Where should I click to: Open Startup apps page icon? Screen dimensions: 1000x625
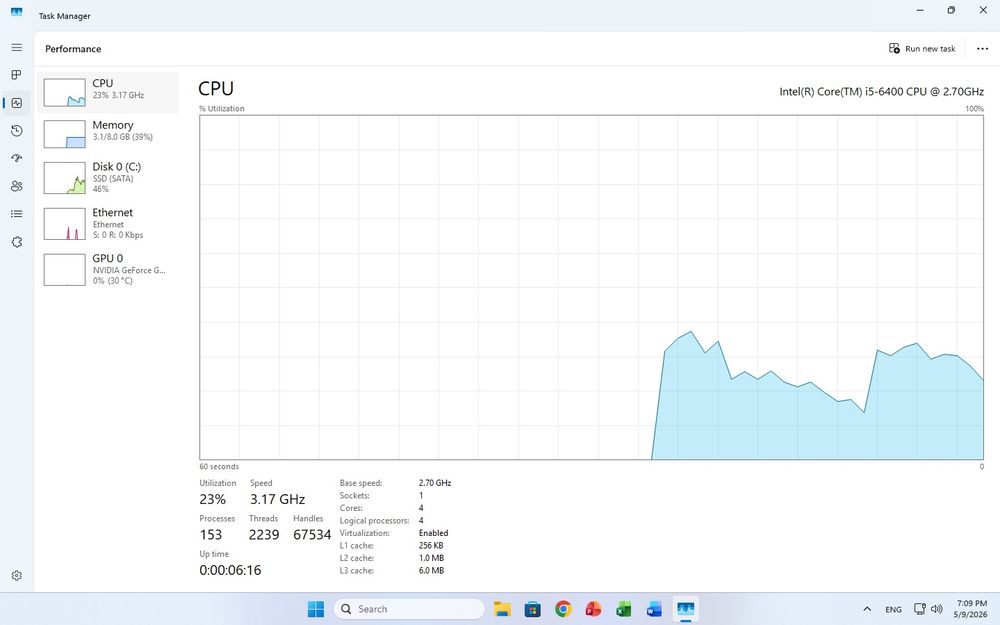pyautogui.click(x=17, y=158)
